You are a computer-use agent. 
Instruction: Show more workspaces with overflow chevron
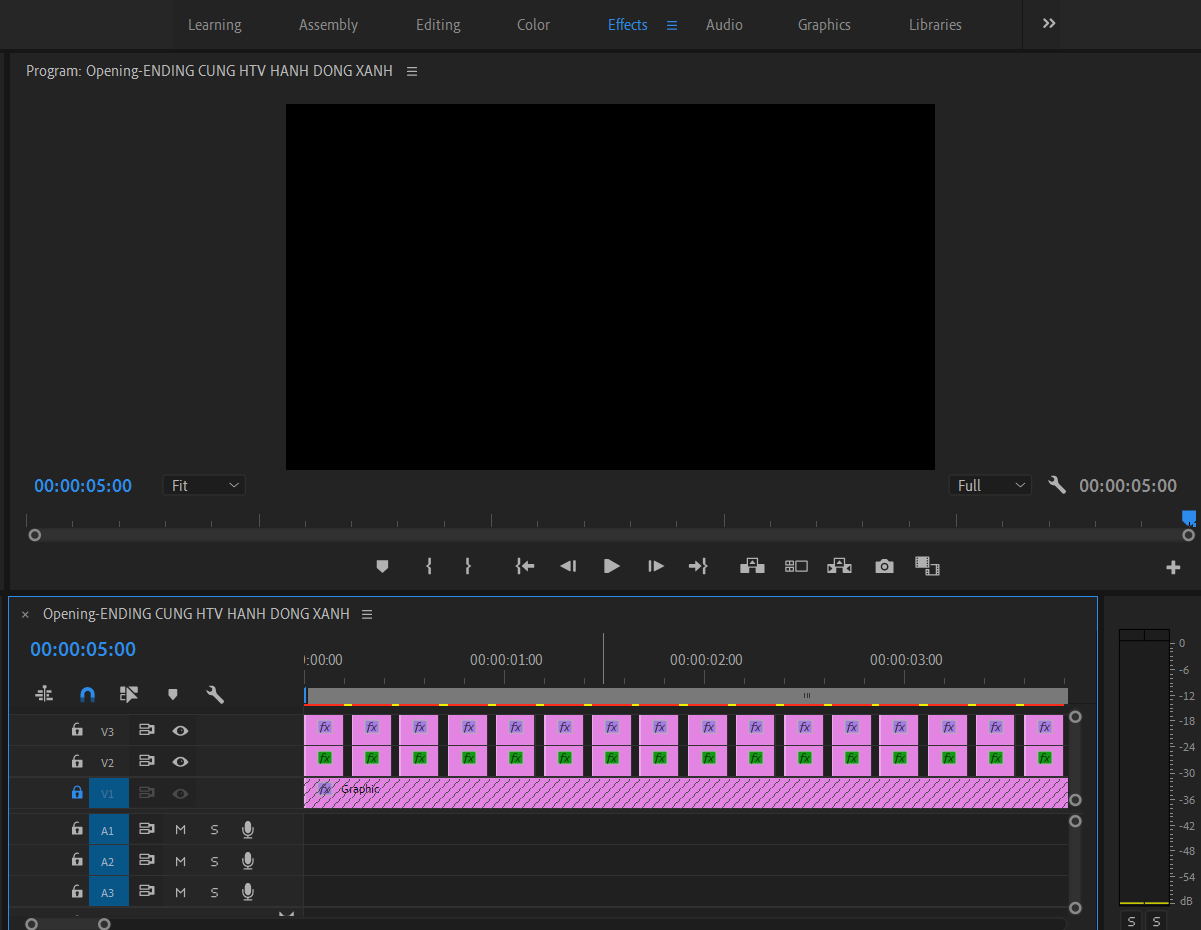coord(1049,23)
